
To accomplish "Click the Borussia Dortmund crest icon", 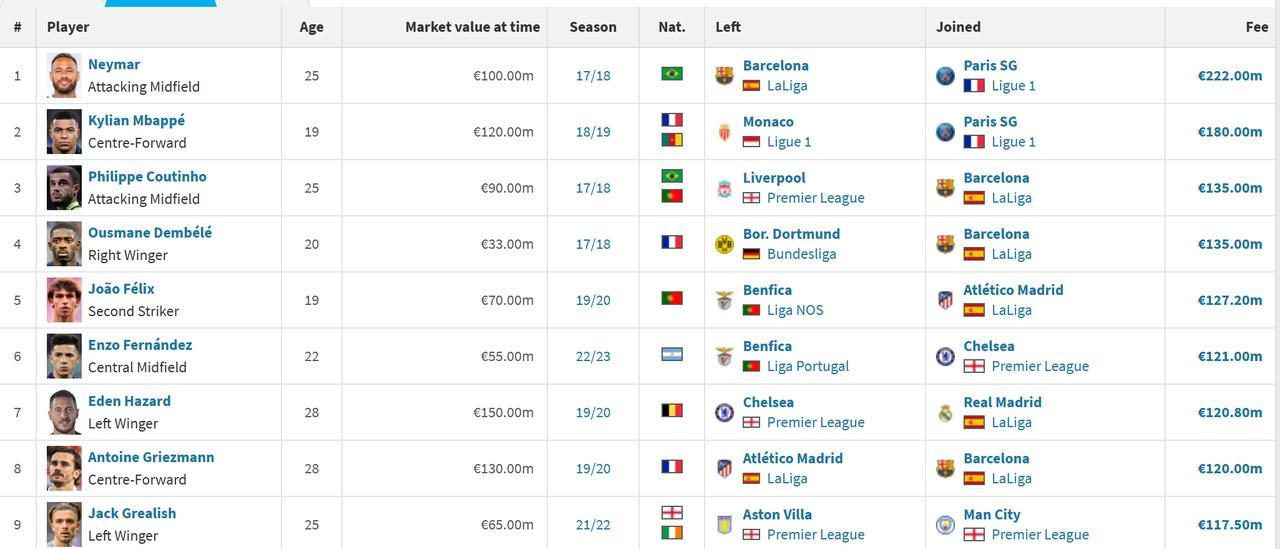I will click(724, 244).
